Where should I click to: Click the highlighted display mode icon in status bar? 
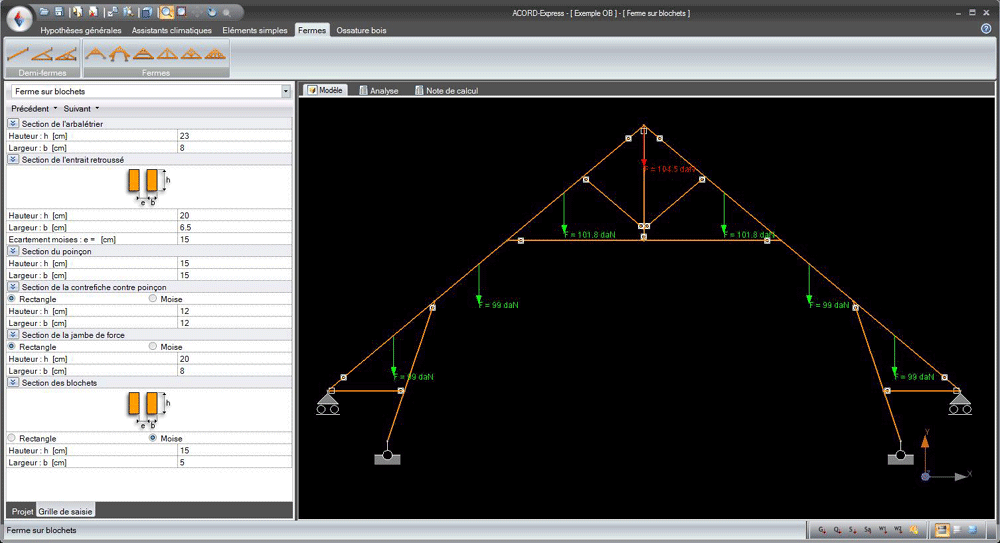(942, 530)
